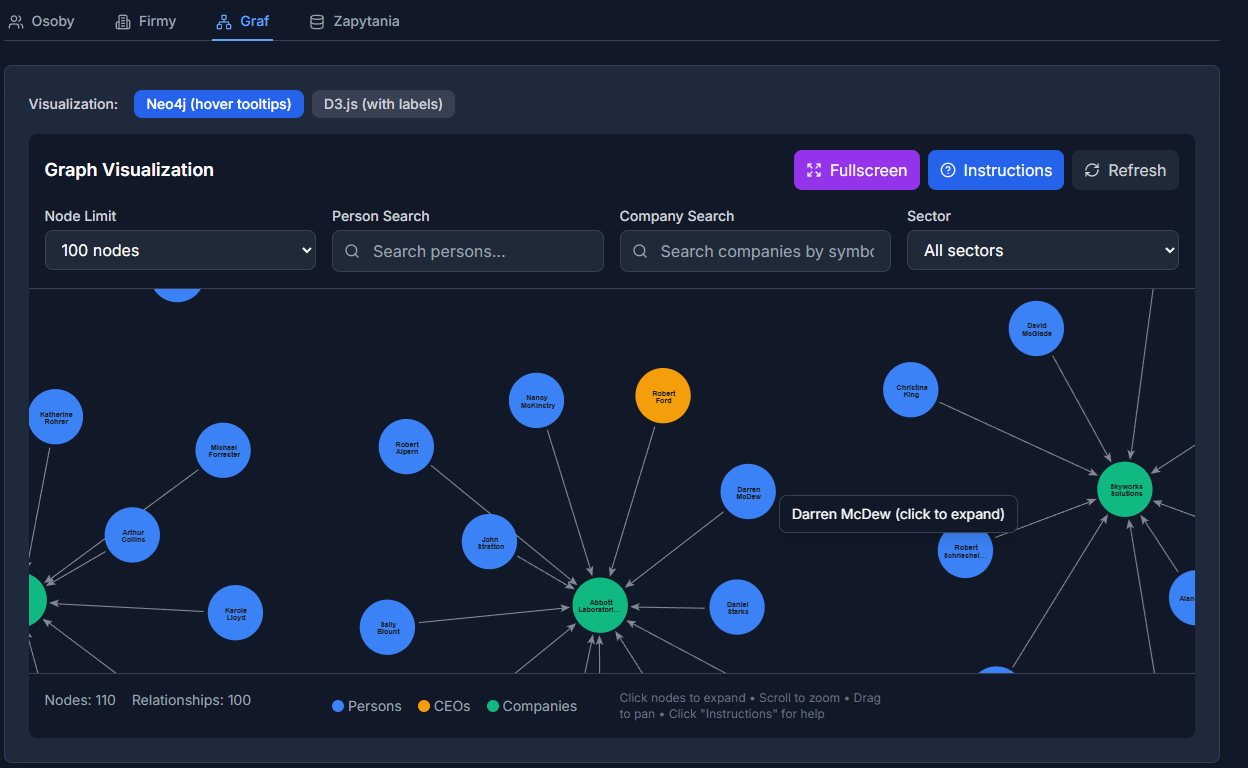Click magnifier icon in Person Search
The image size is (1248, 768).
point(353,251)
